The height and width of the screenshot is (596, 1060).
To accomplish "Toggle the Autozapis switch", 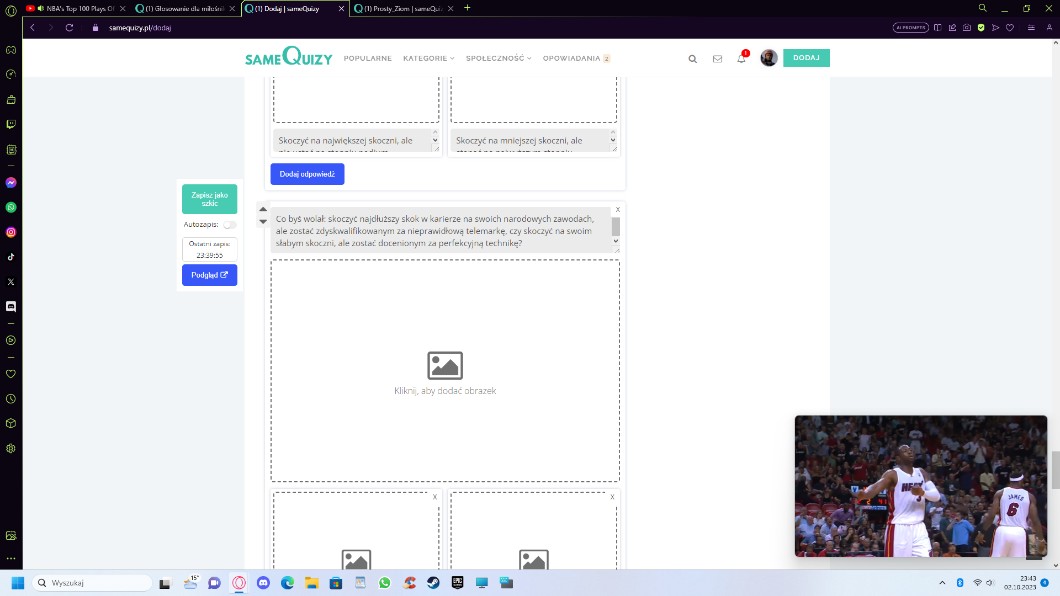I will point(229,225).
